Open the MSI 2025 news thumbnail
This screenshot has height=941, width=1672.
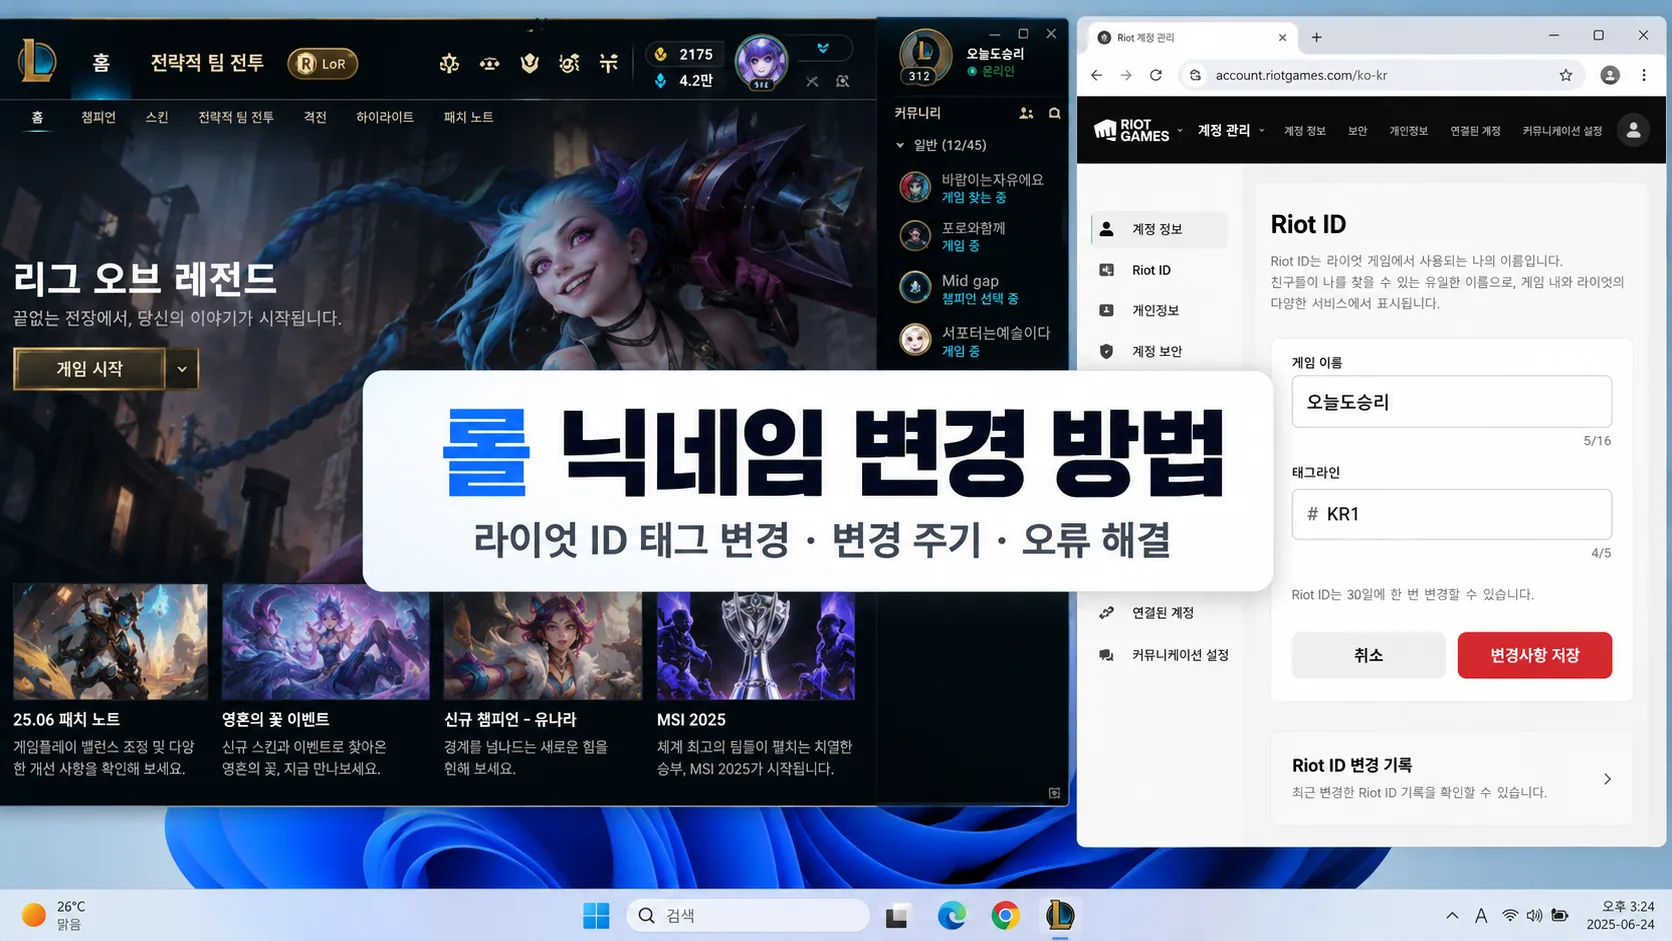click(x=756, y=645)
